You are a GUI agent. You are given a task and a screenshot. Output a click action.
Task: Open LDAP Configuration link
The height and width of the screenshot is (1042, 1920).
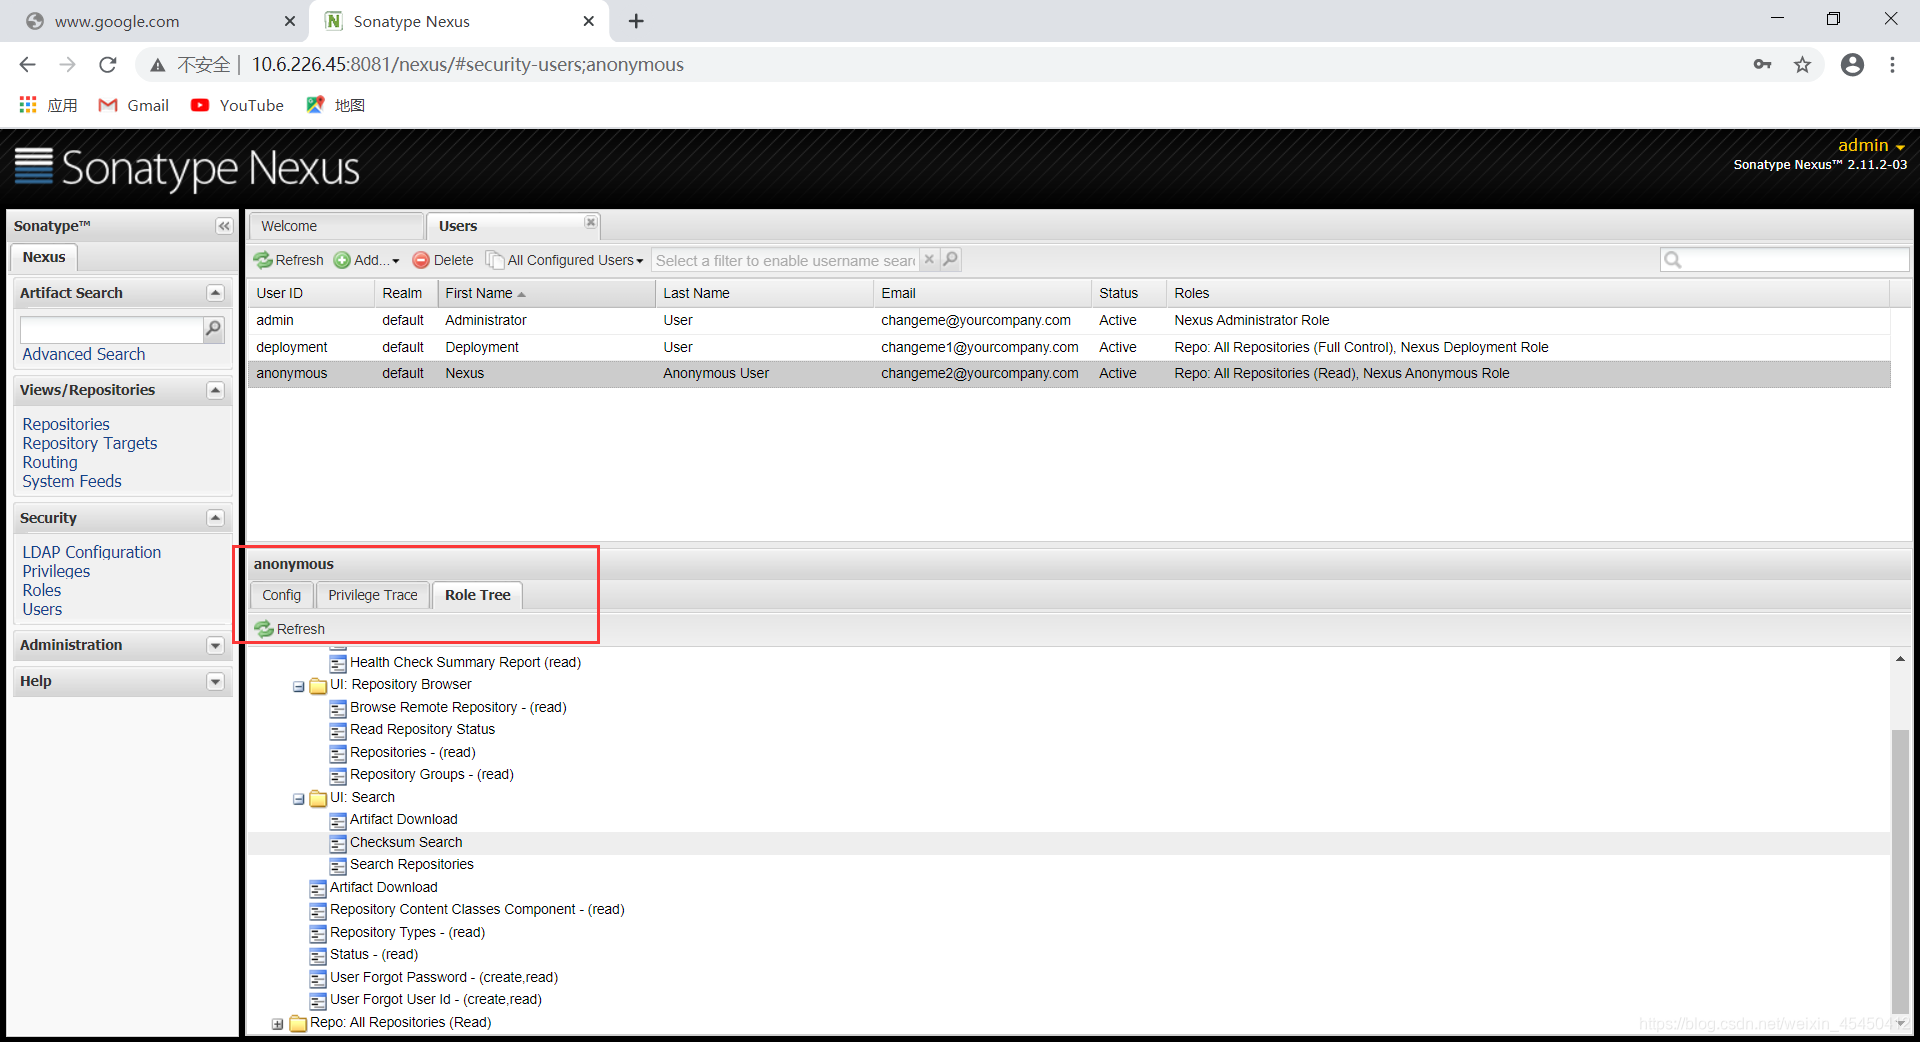click(92, 552)
